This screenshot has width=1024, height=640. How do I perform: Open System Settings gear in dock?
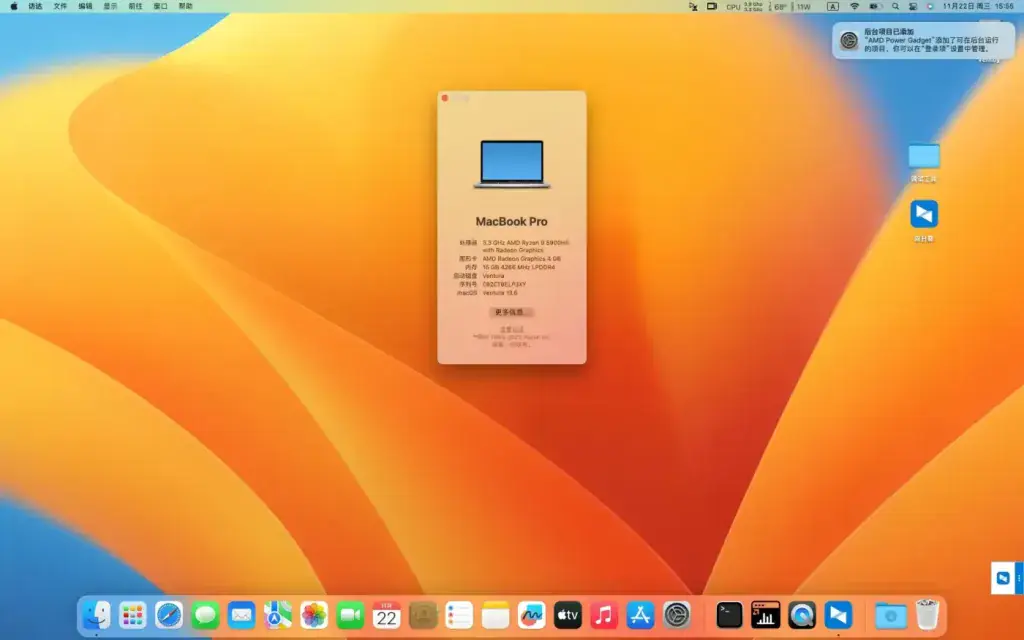(677, 615)
